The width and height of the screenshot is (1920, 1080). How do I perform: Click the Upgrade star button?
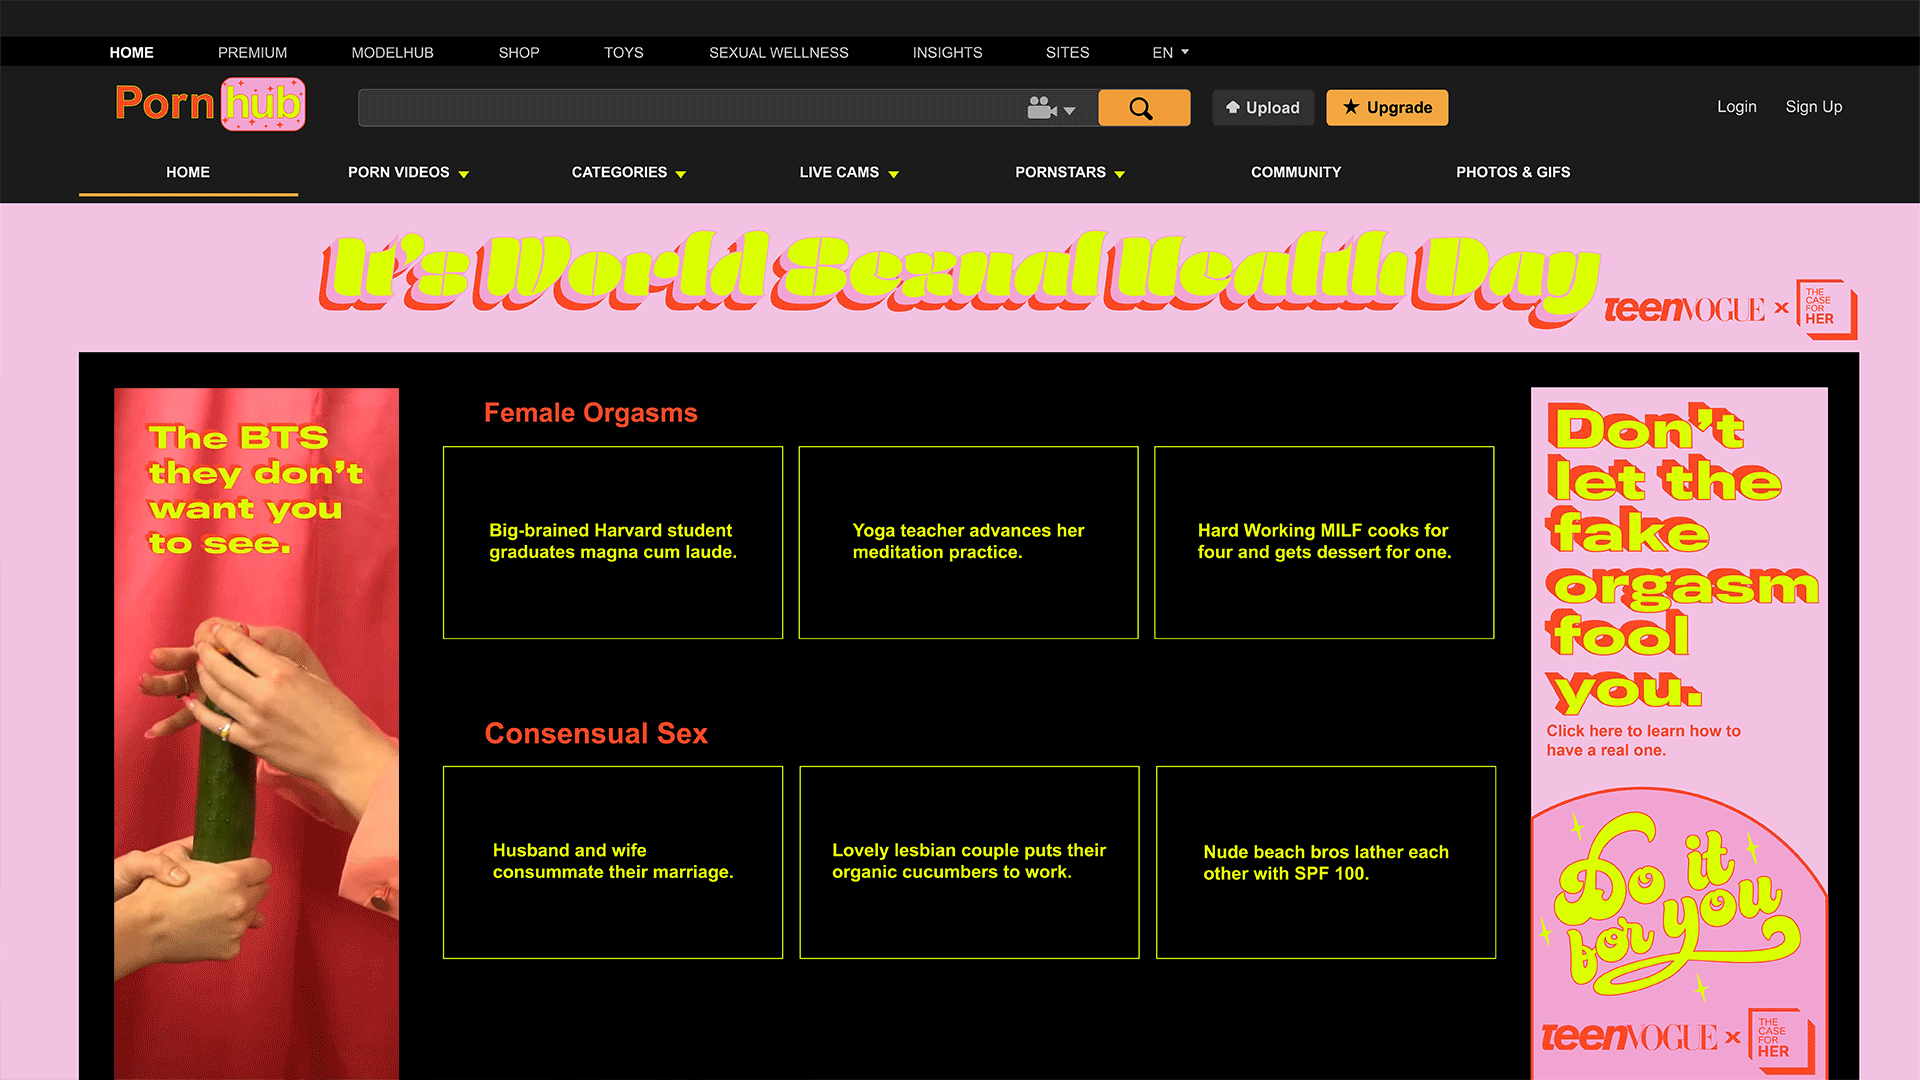pyautogui.click(x=1387, y=108)
